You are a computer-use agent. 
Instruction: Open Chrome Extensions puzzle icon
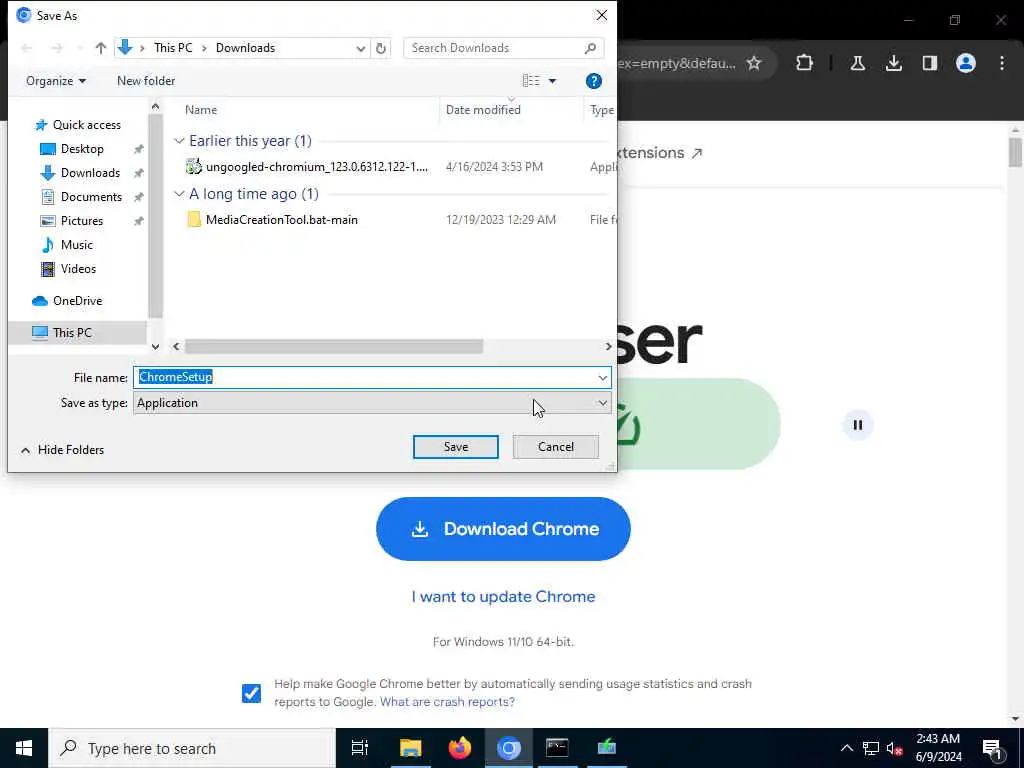(x=805, y=63)
